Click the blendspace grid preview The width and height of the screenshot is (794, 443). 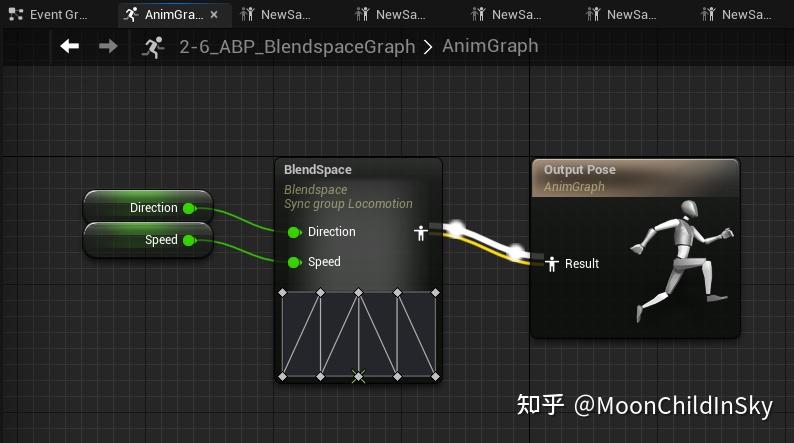point(359,335)
